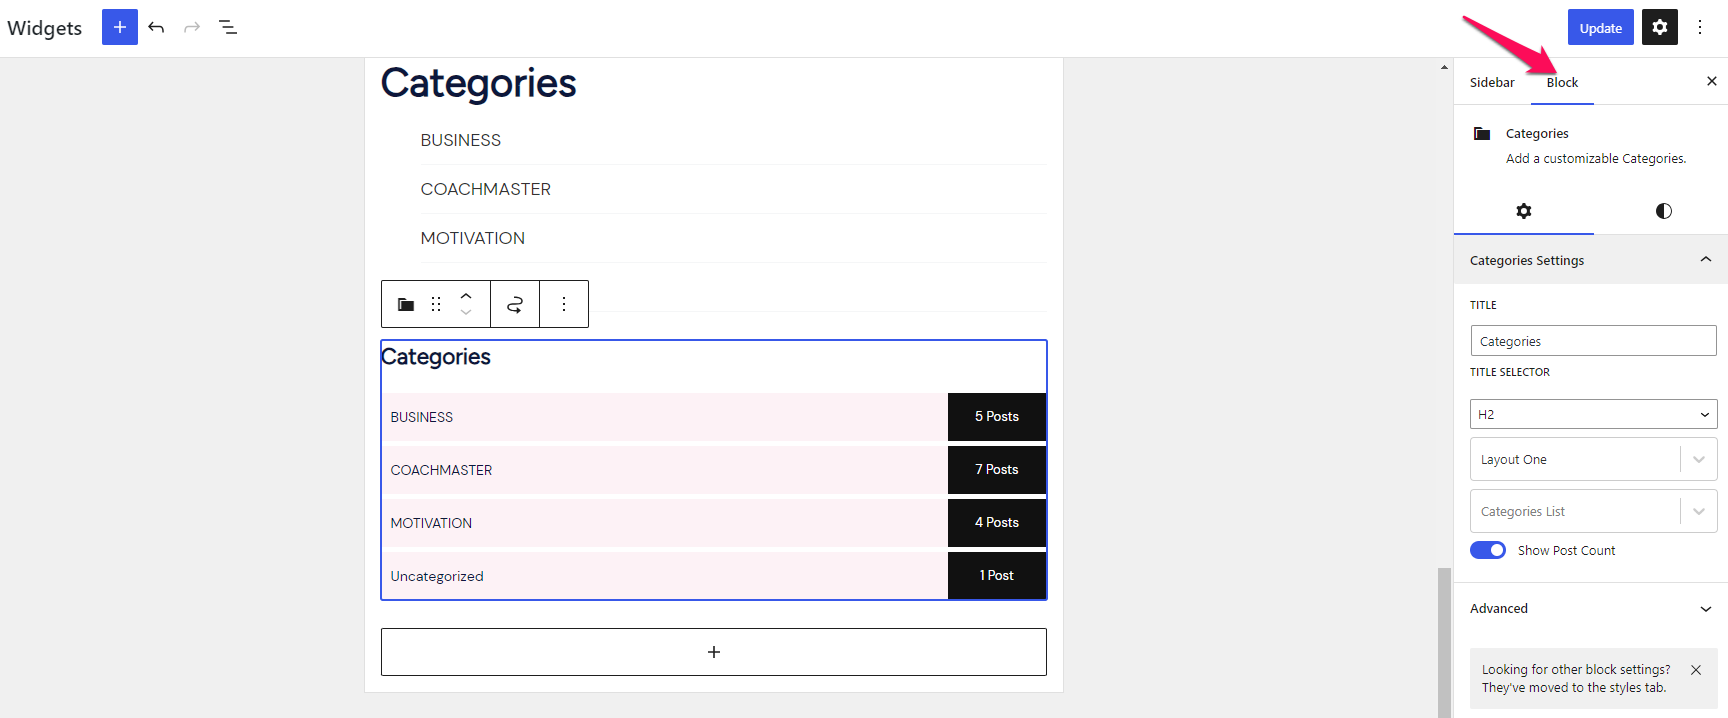Open the TITLE SELECTOR H2 dropdown

coord(1592,413)
